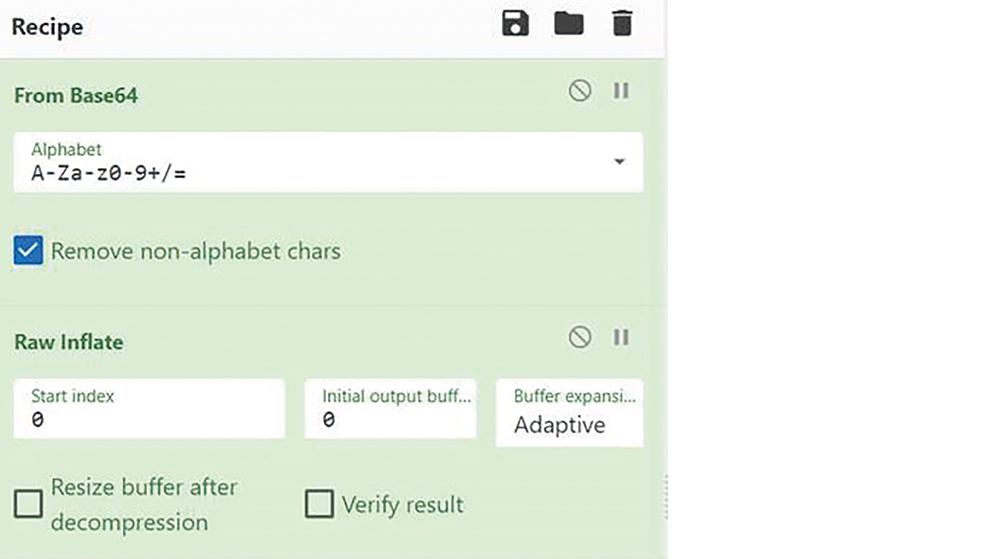The height and width of the screenshot is (559, 1000).
Task: Click the Recipe panel header
Action: click(x=47, y=27)
